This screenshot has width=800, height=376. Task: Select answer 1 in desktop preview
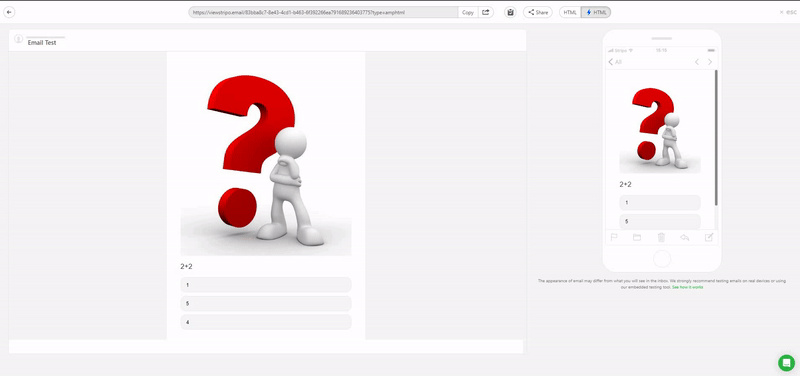[x=266, y=285]
